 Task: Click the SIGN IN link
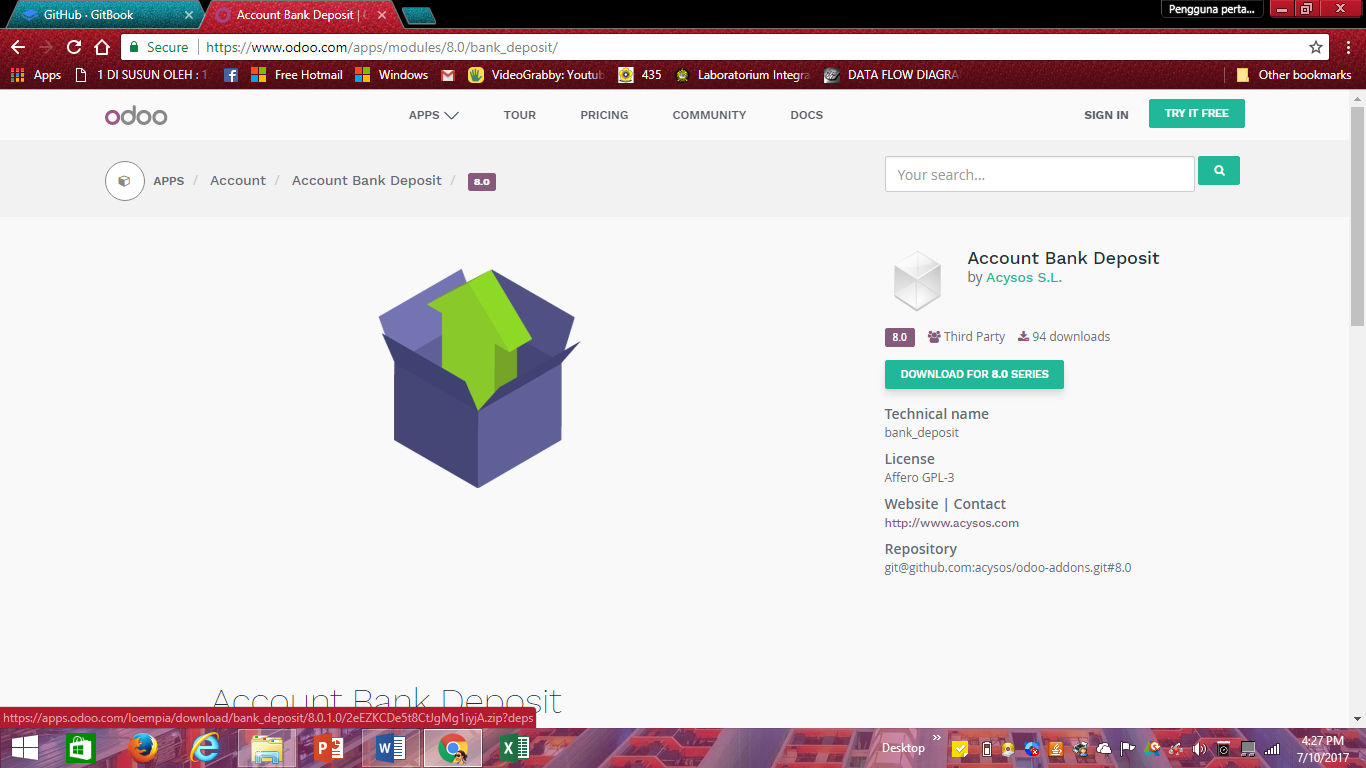(1106, 115)
